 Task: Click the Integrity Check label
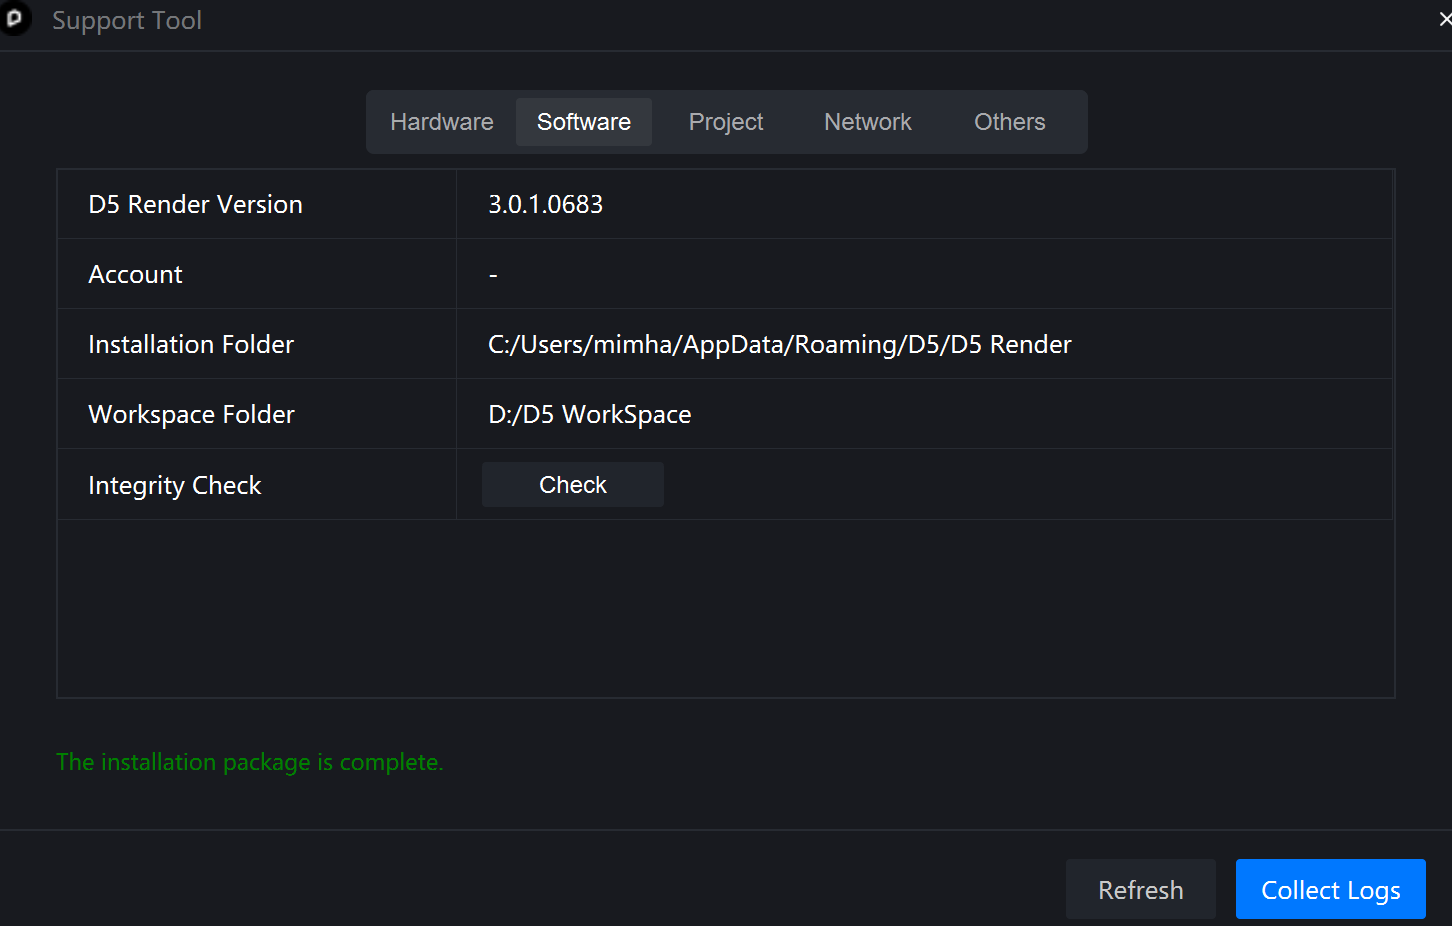[174, 485]
